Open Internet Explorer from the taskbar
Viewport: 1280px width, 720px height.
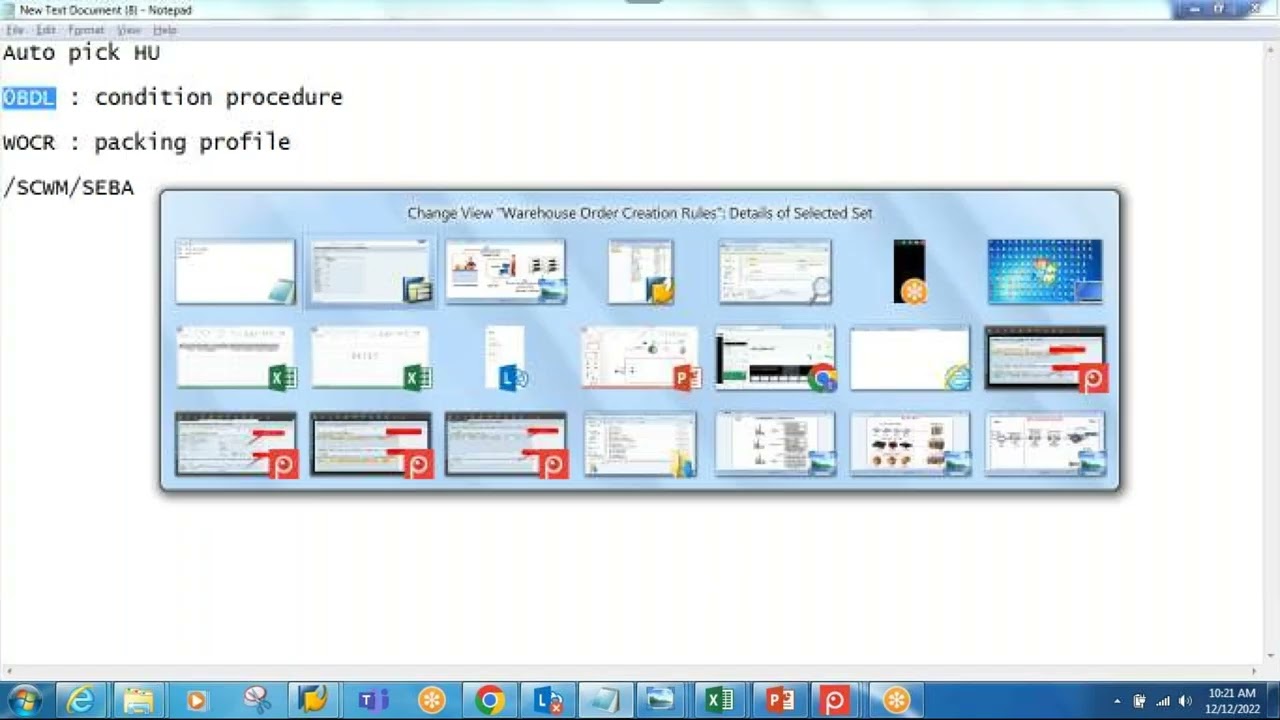pyautogui.click(x=80, y=700)
